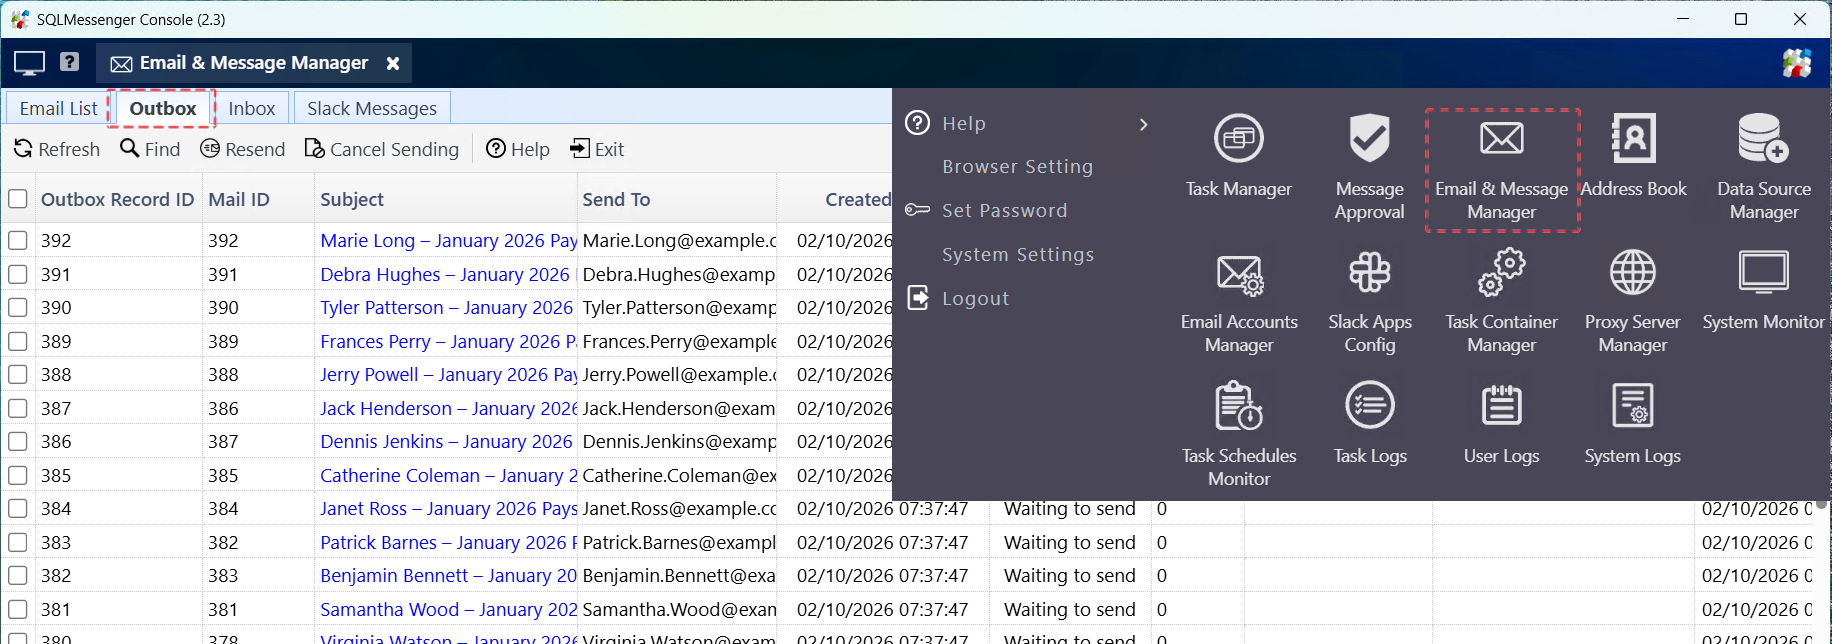Screen dimensions: 1832x644
Task: Check the box for record 392
Action: (x=17, y=240)
